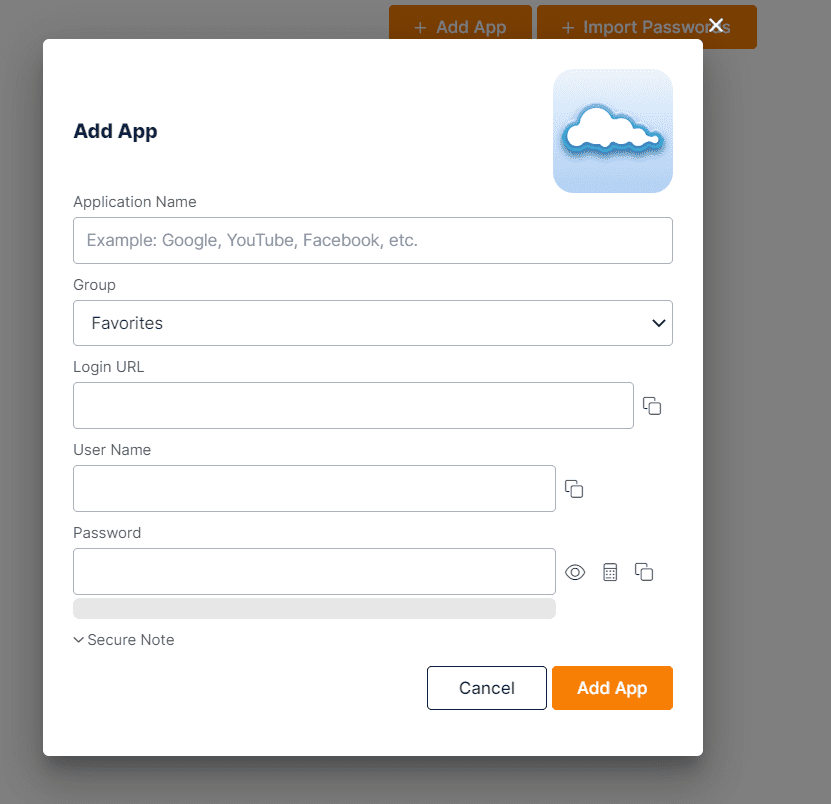This screenshot has height=804, width=831.
Task: Copy the Login URL field value
Action: pyautogui.click(x=652, y=406)
